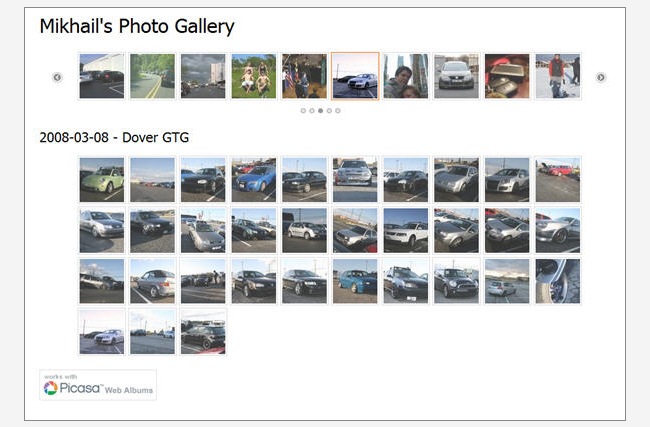
Task: Open album with person in red jacket on snow
Action: pos(558,76)
